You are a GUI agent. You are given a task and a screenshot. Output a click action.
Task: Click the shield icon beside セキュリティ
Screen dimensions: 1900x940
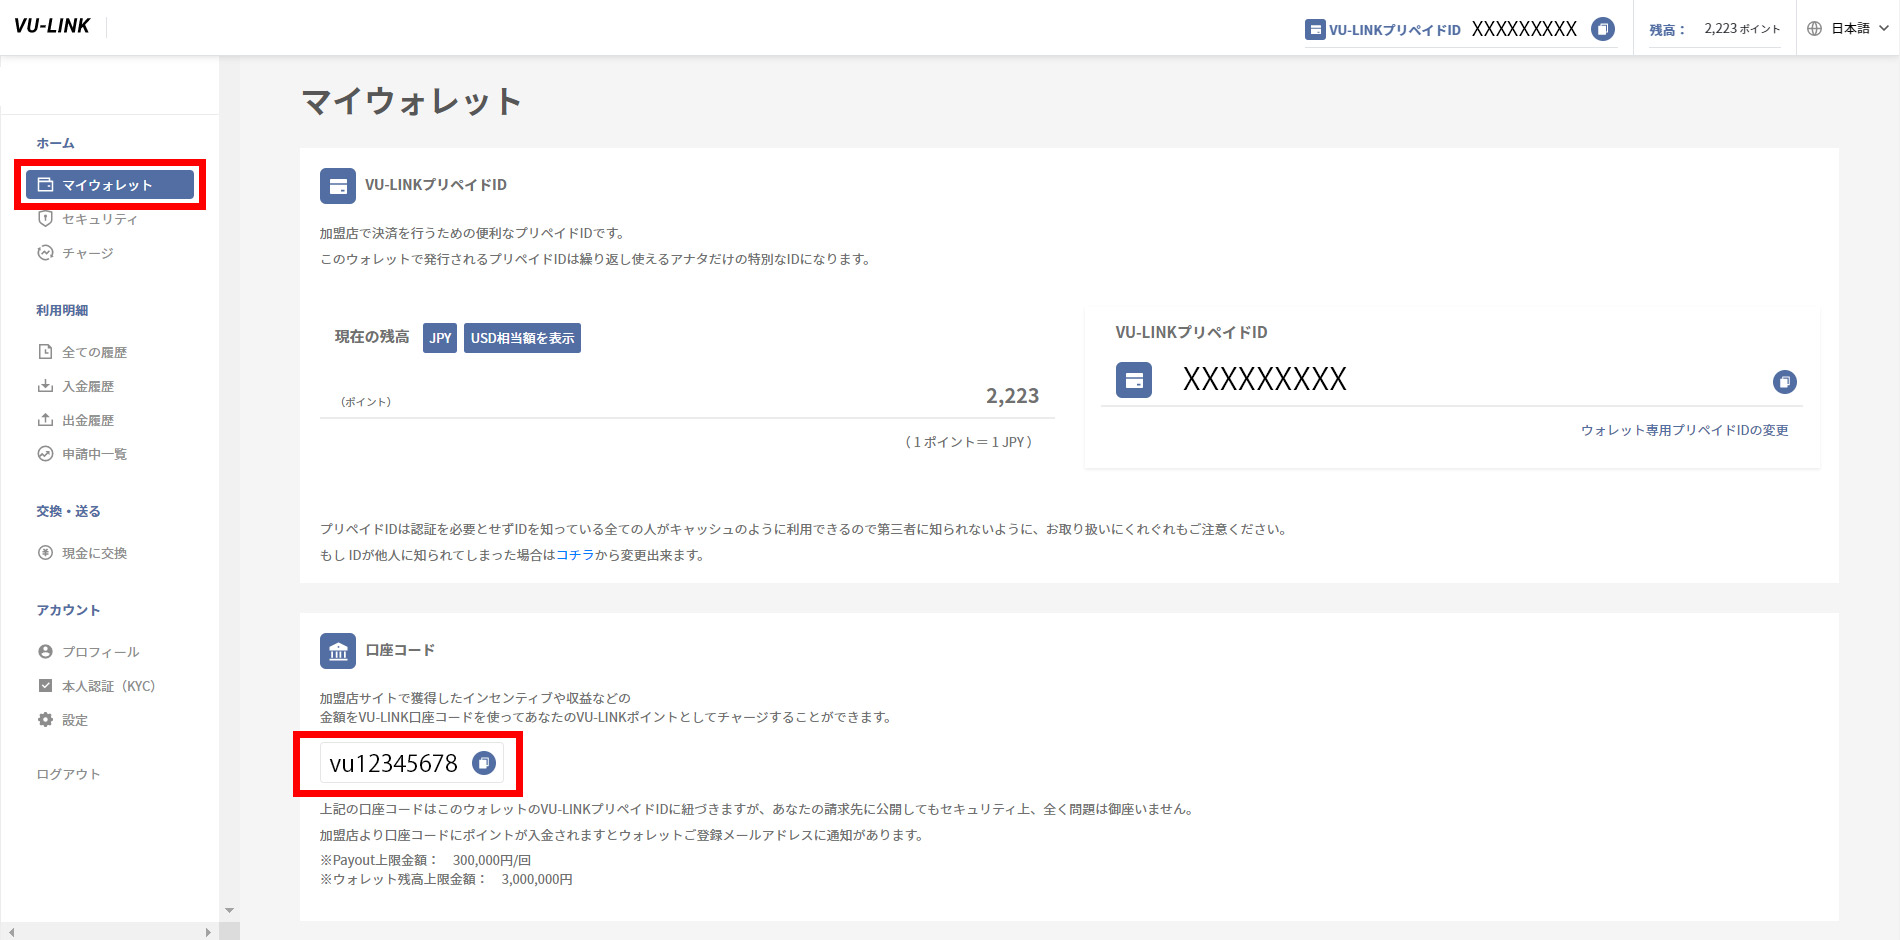45,218
